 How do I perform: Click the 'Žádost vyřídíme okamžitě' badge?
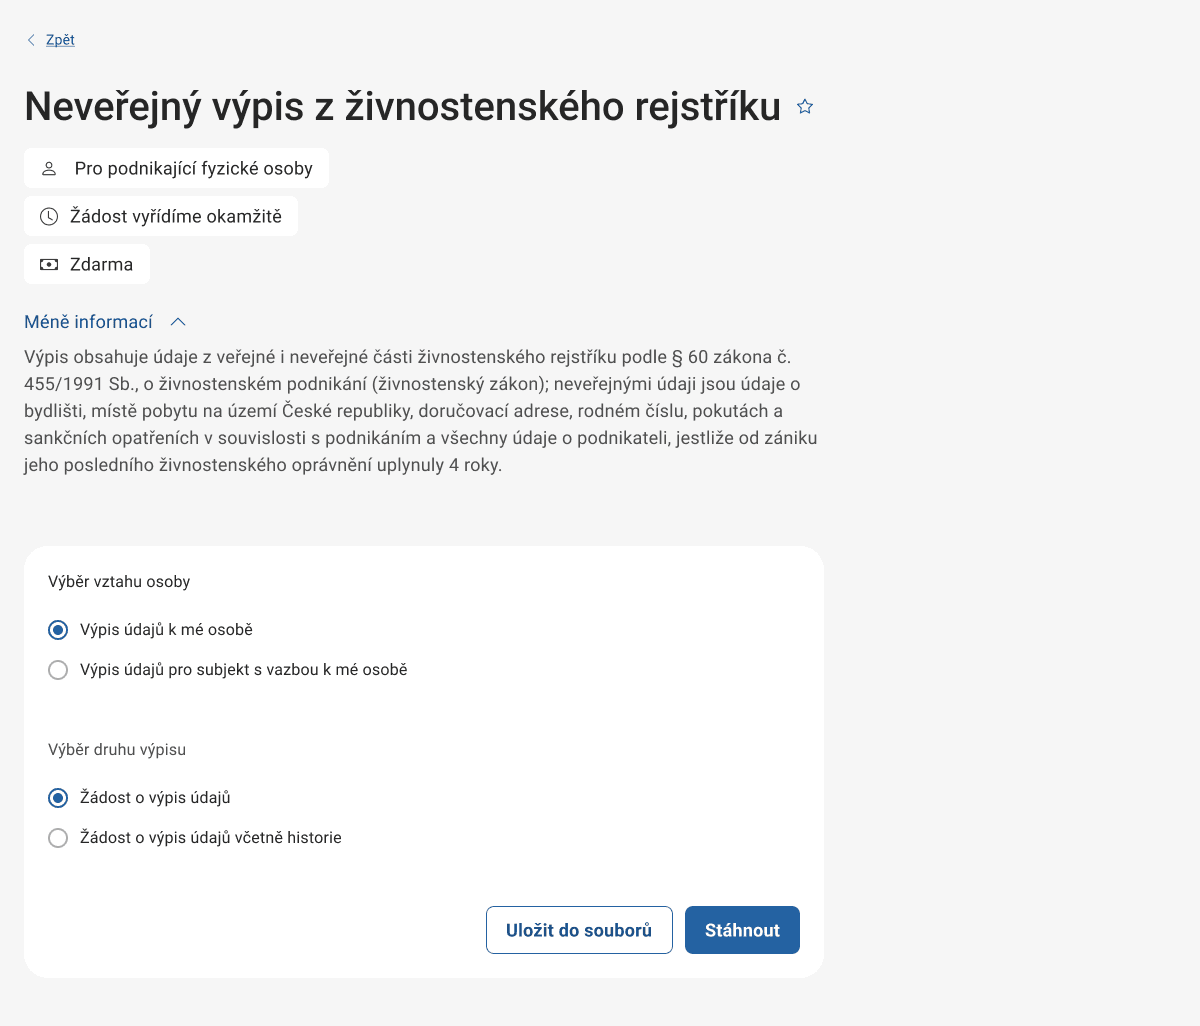[x=160, y=216]
